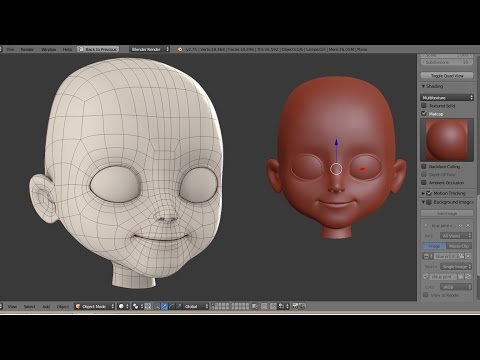Click the pack image icon
480x360 pixels.
point(426,277)
